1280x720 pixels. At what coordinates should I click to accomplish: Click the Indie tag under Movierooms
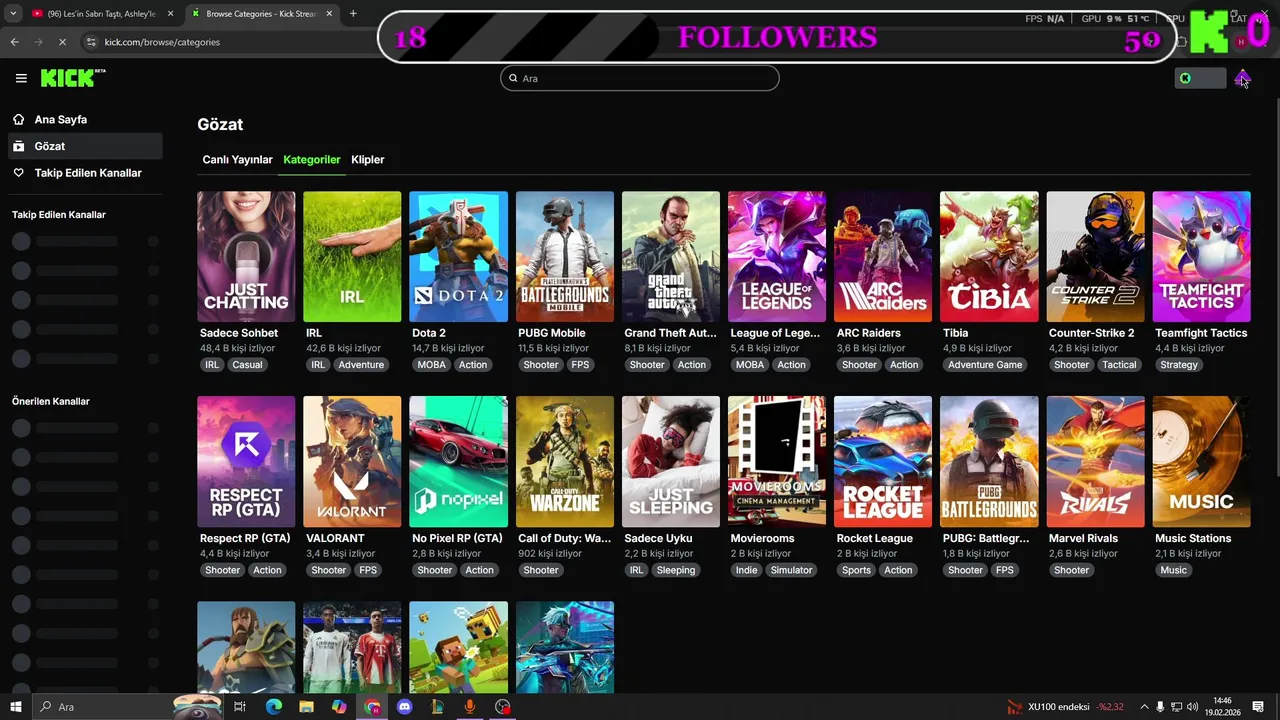tap(746, 570)
